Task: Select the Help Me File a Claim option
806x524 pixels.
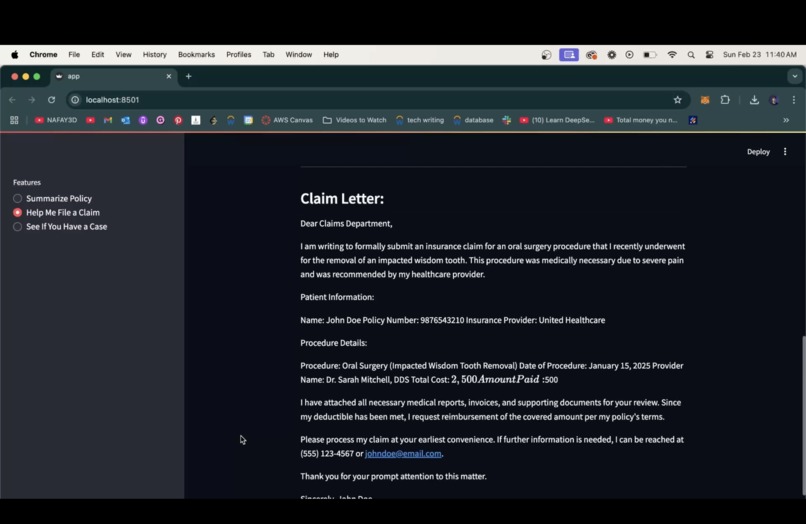Action: 57,212
